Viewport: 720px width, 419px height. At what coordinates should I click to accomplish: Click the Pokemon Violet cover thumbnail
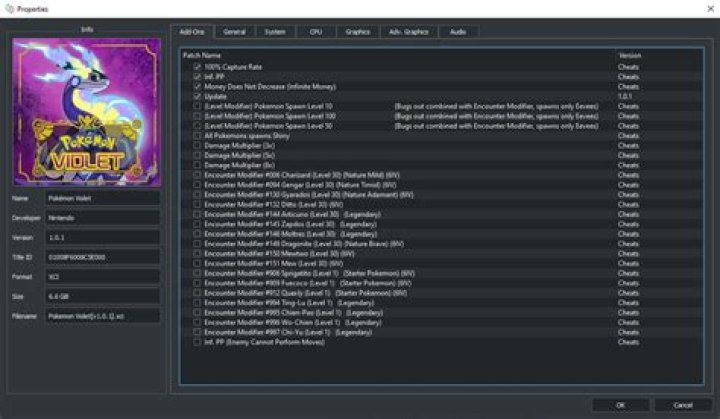pyautogui.click(x=87, y=112)
